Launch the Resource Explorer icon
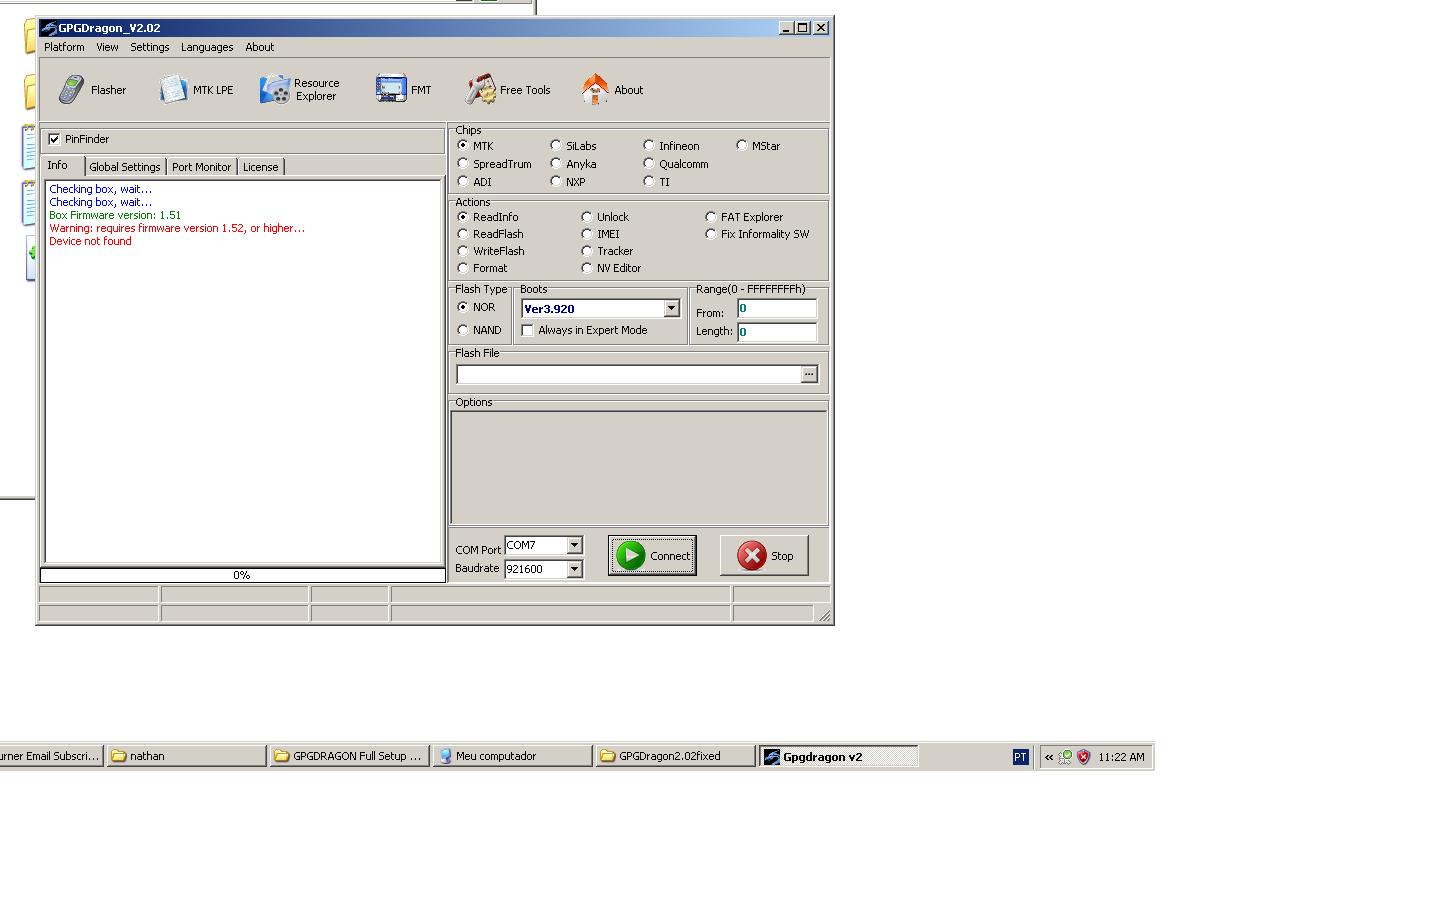The height and width of the screenshot is (900, 1440). (275, 90)
